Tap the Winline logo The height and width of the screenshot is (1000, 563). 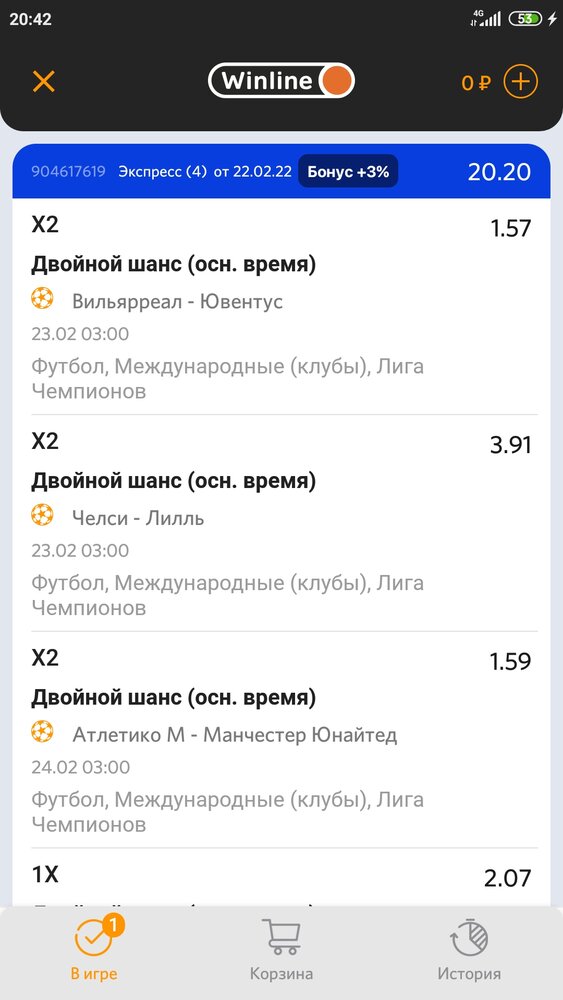tap(281, 80)
